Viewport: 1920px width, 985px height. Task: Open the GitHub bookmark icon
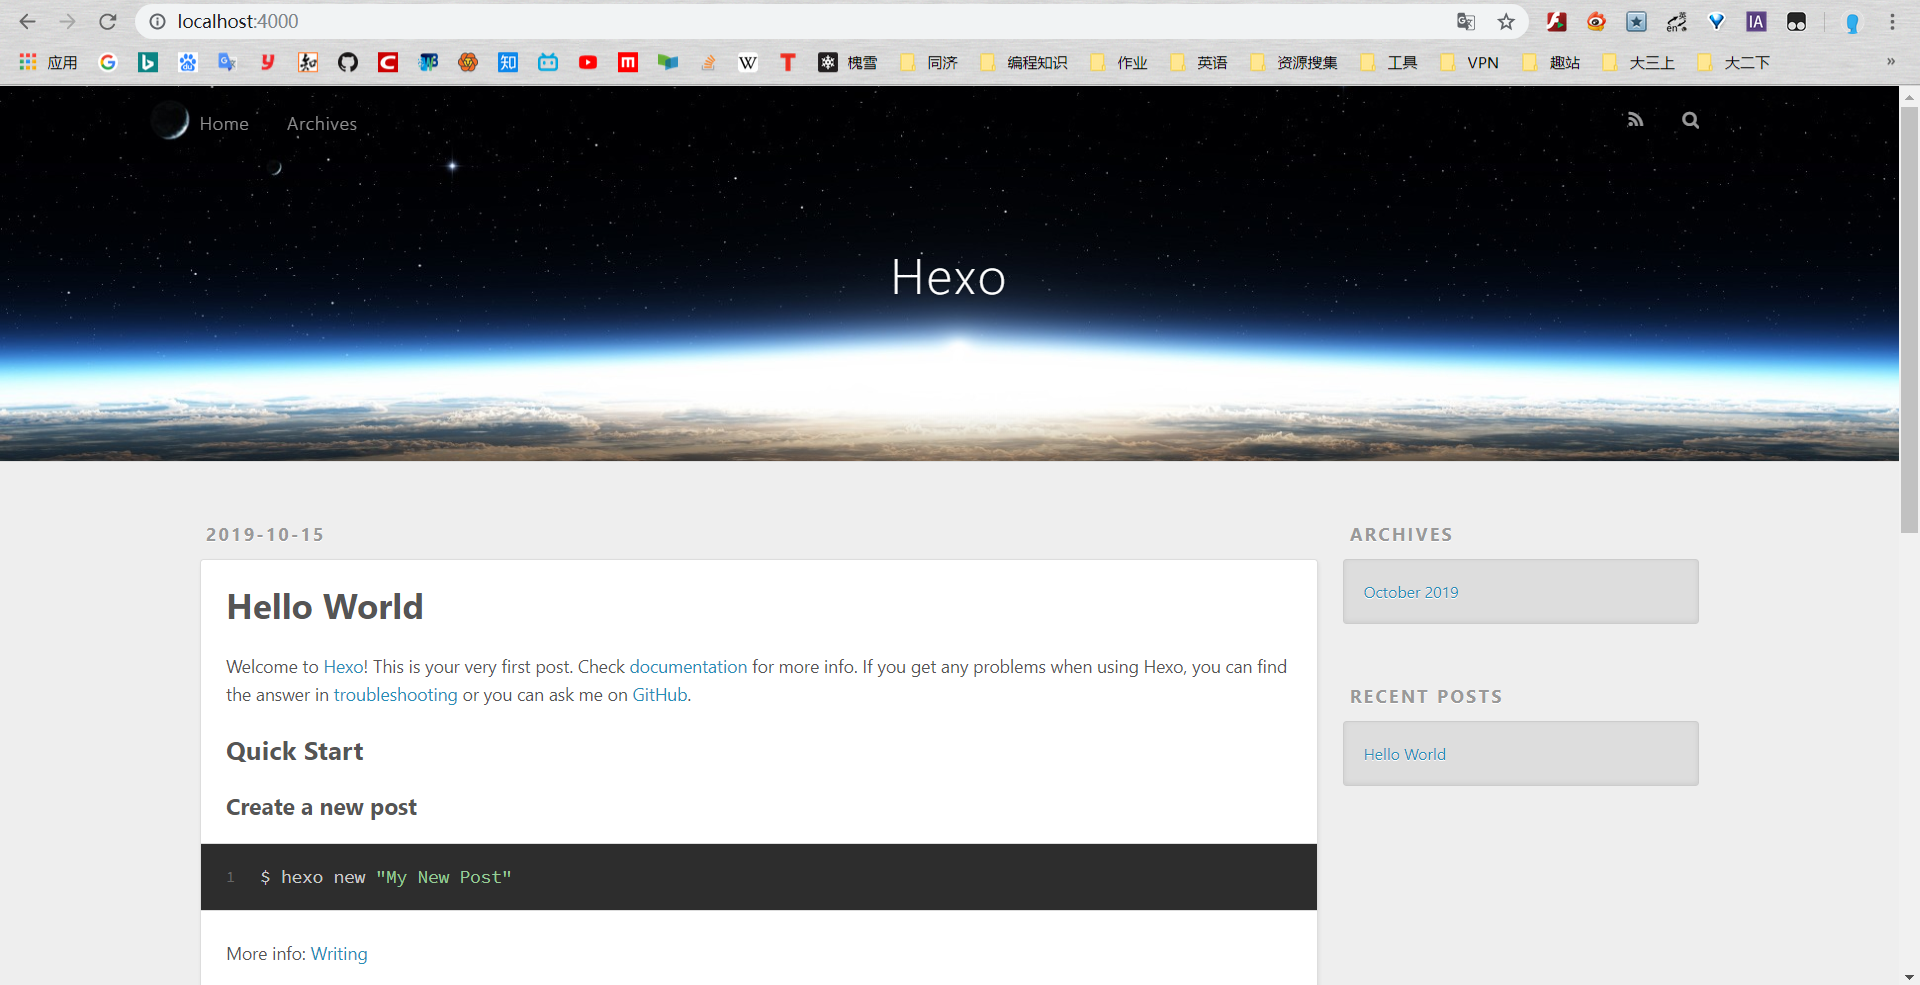click(x=348, y=63)
